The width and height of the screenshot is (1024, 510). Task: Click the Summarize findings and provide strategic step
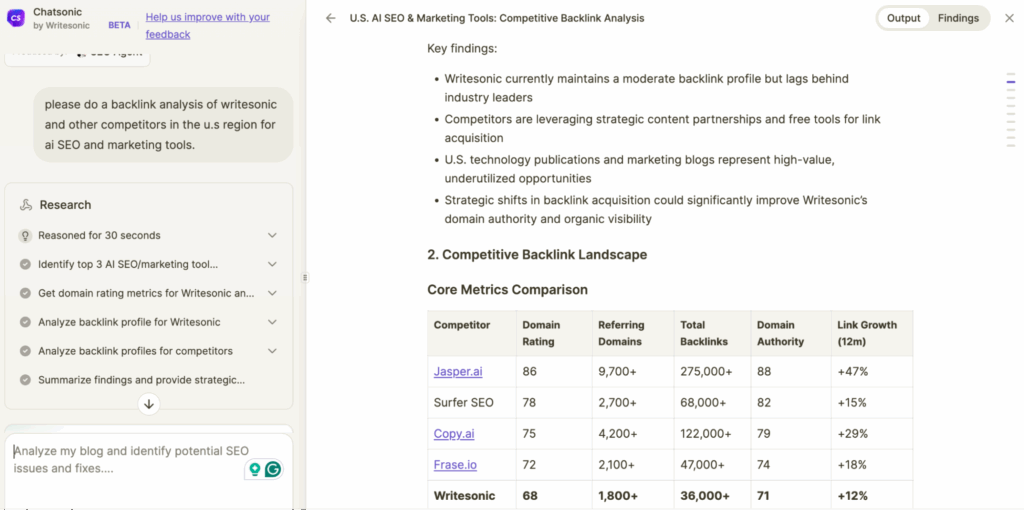tap(142, 379)
